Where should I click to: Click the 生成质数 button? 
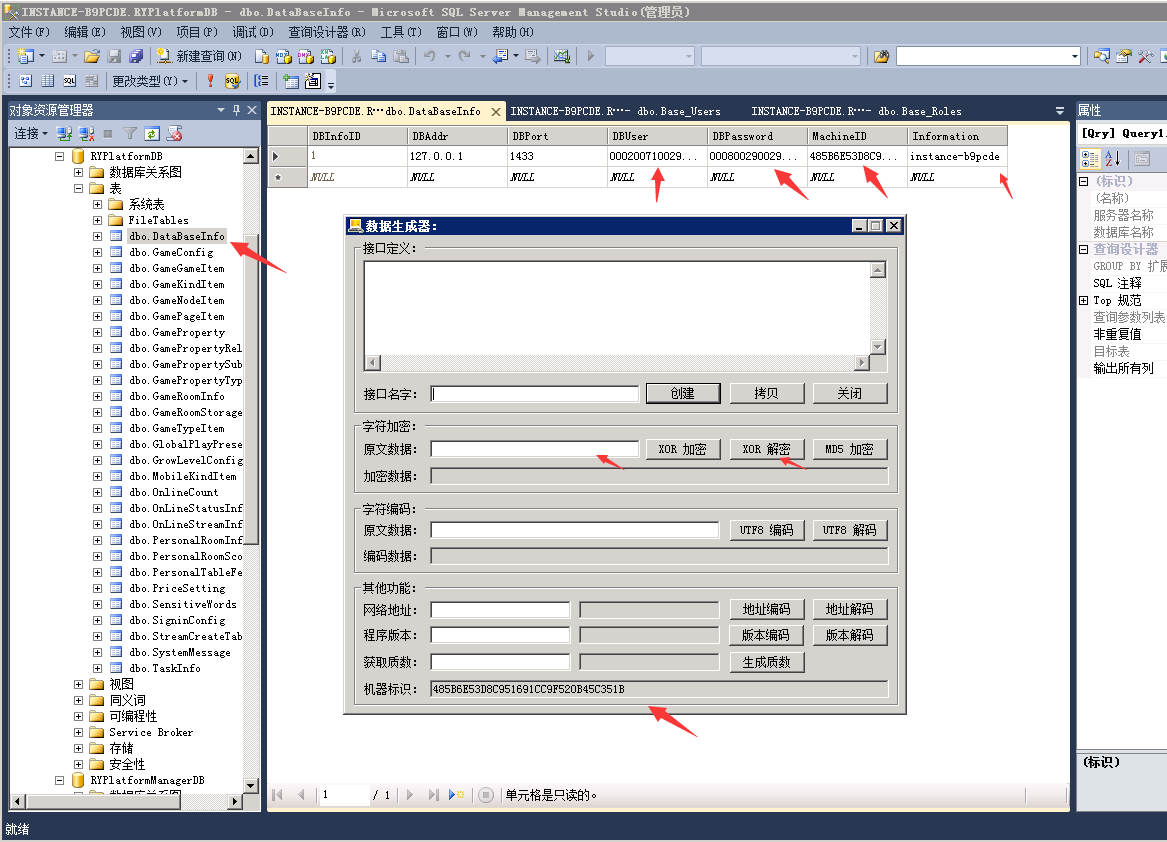(767, 663)
